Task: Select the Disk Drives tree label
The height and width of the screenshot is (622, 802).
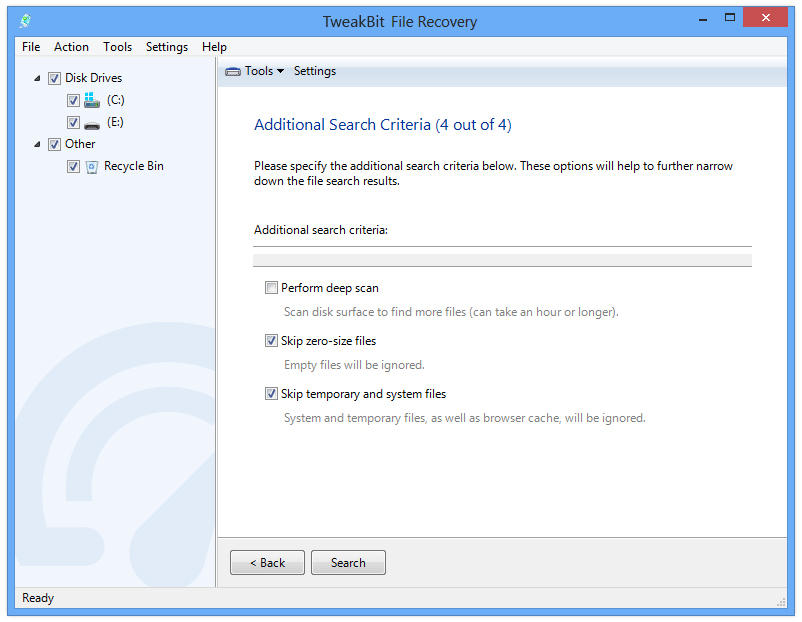Action: tap(94, 78)
